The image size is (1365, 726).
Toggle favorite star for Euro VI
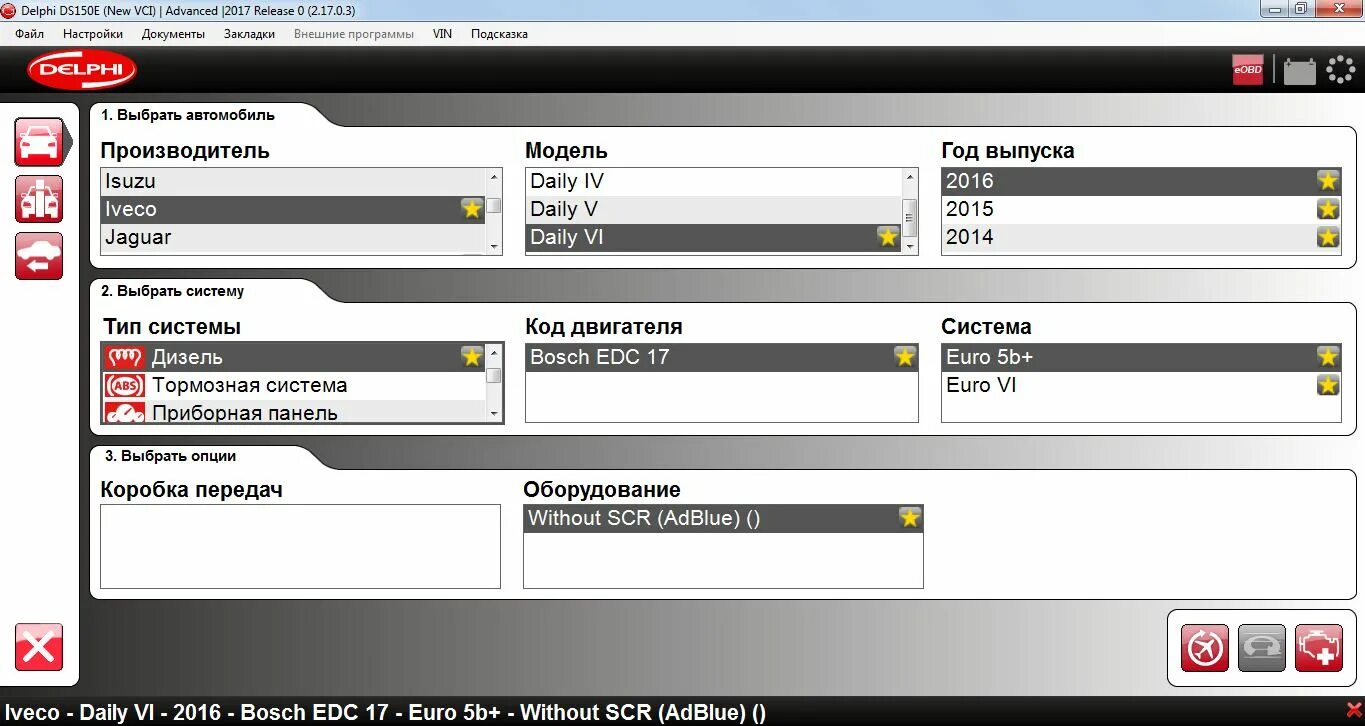(x=1328, y=385)
